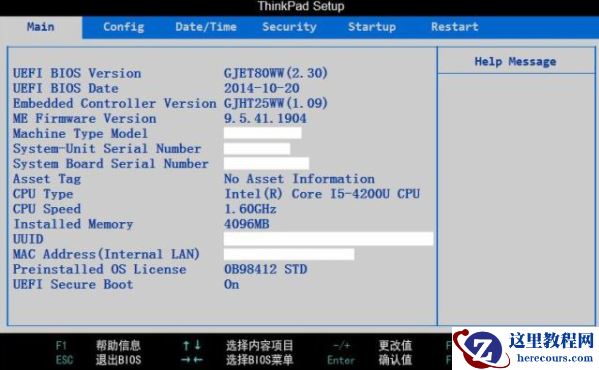This screenshot has height=370, width=599.
Task: Select MAC Address (Internal LAN) label
Action: [106, 254]
